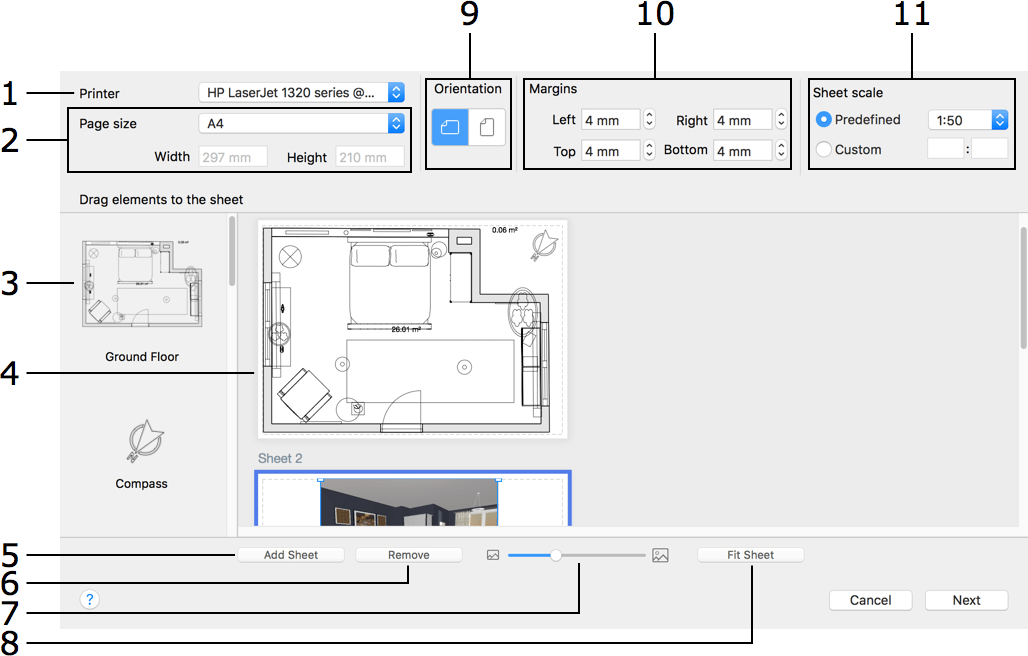
Task: Click large image icon right of zoom slider
Action: [x=660, y=555]
